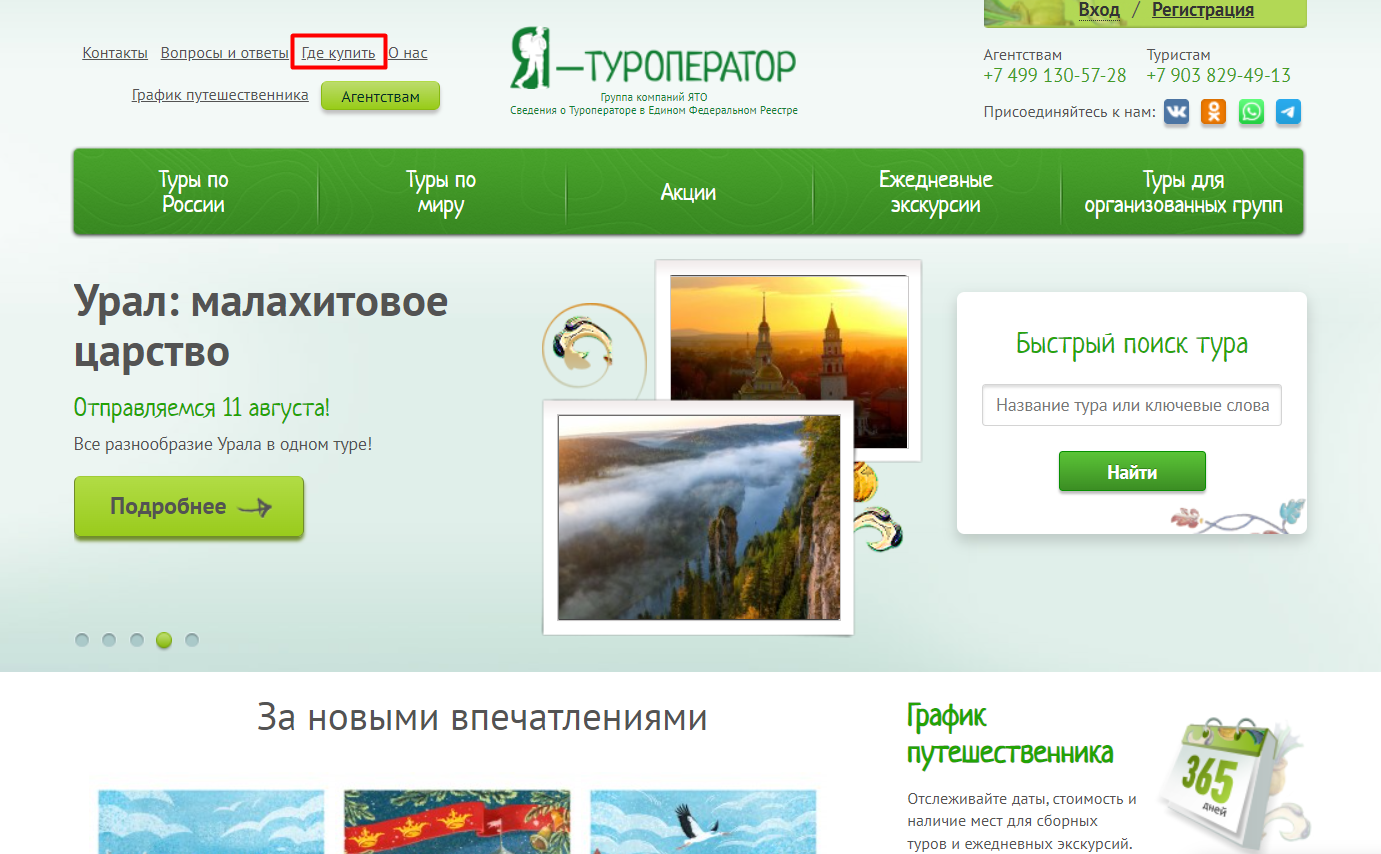
Task: Select the first slider dot
Action: (82, 640)
